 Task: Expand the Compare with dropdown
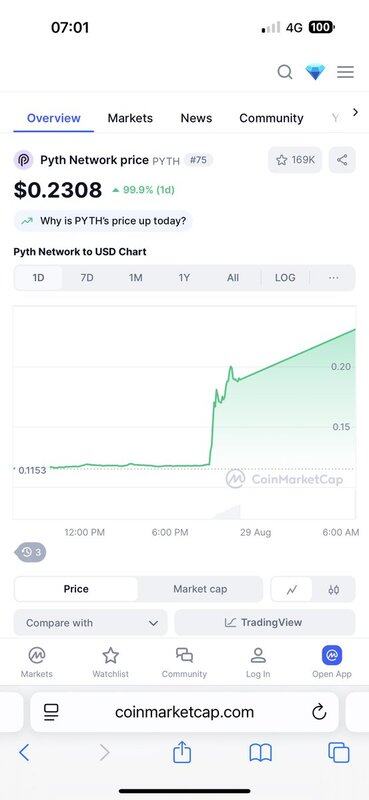(x=90, y=623)
